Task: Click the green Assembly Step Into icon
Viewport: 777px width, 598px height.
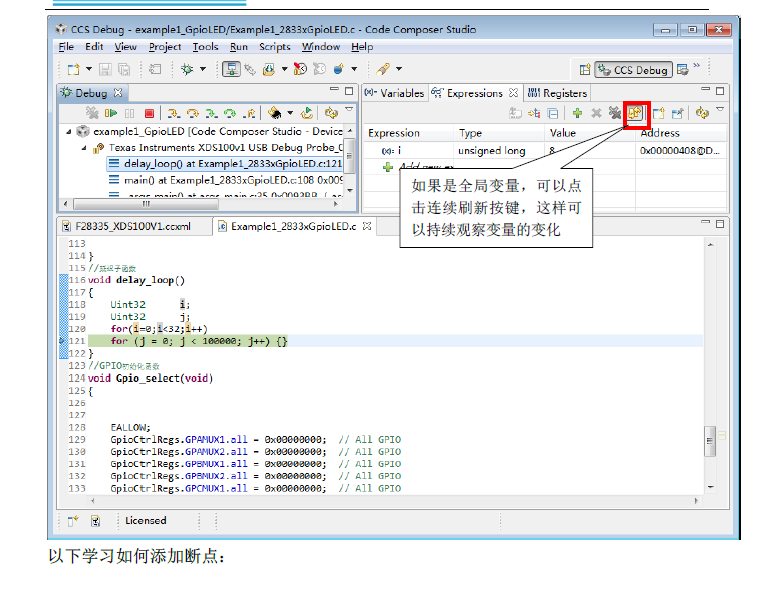Action: pos(212,113)
